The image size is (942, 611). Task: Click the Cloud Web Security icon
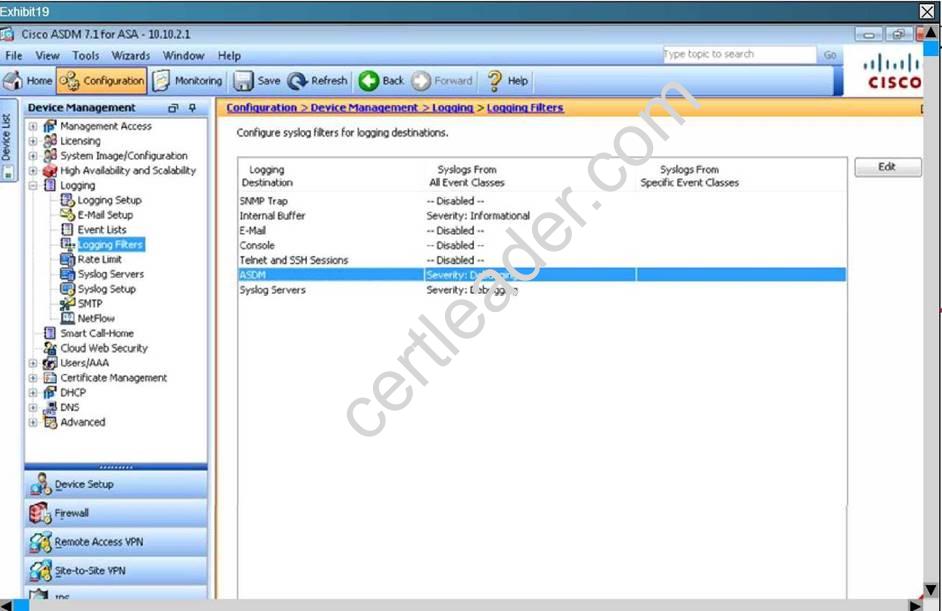click(50, 348)
